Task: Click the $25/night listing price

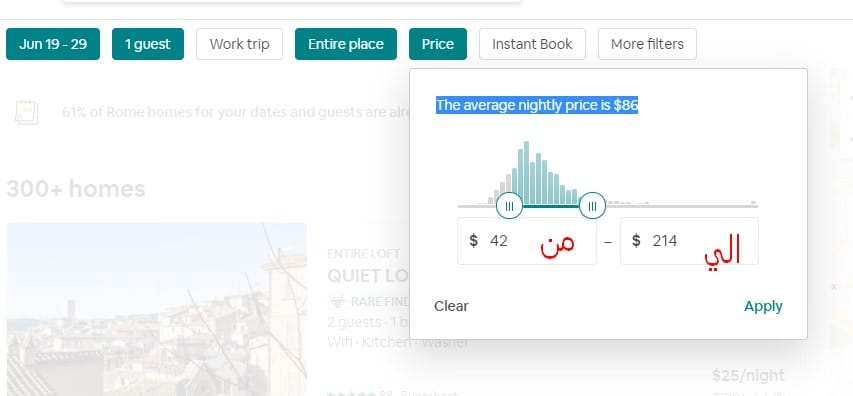Action: coord(748,375)
